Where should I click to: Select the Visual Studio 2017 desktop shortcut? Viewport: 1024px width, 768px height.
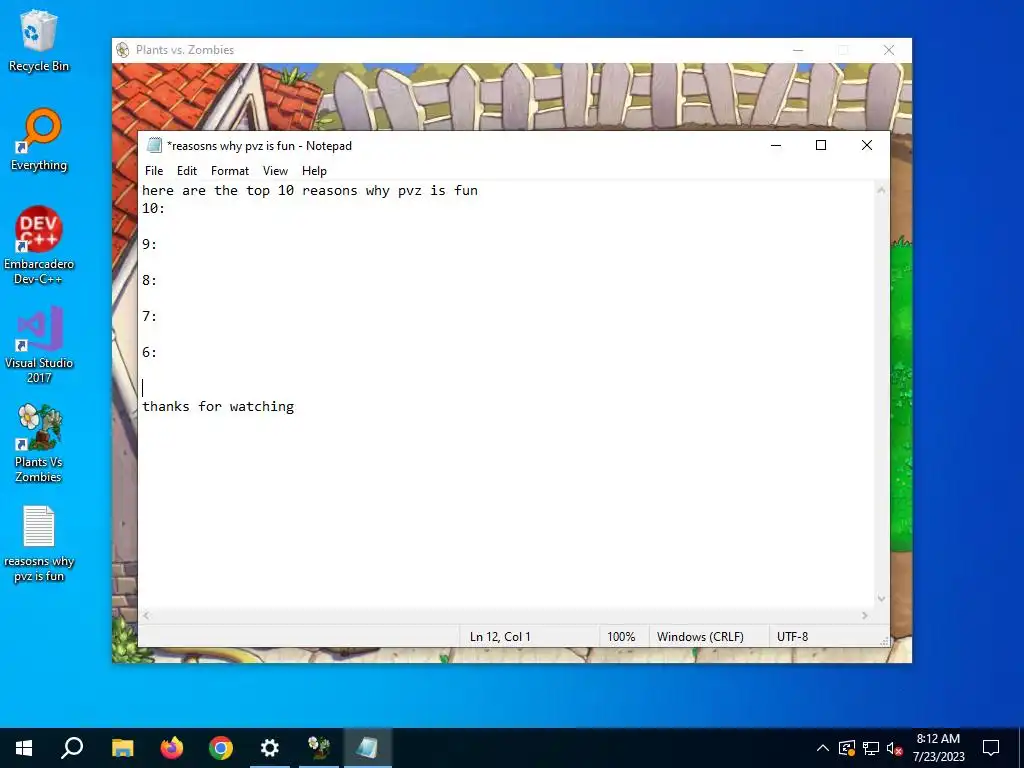(x=39, y=345)
